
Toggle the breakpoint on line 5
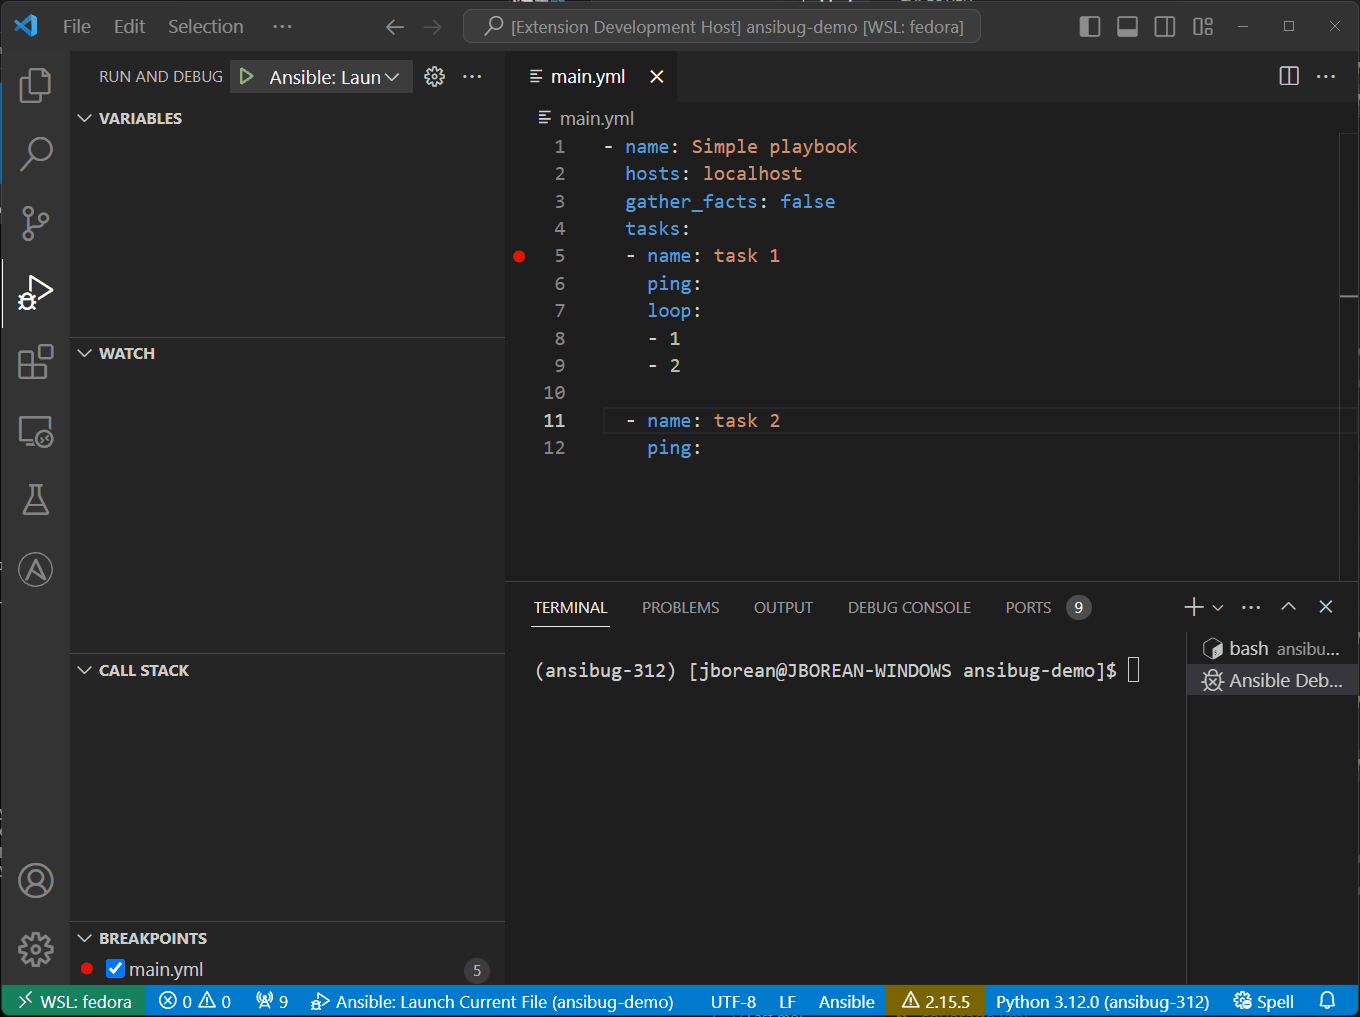point(519,256)
